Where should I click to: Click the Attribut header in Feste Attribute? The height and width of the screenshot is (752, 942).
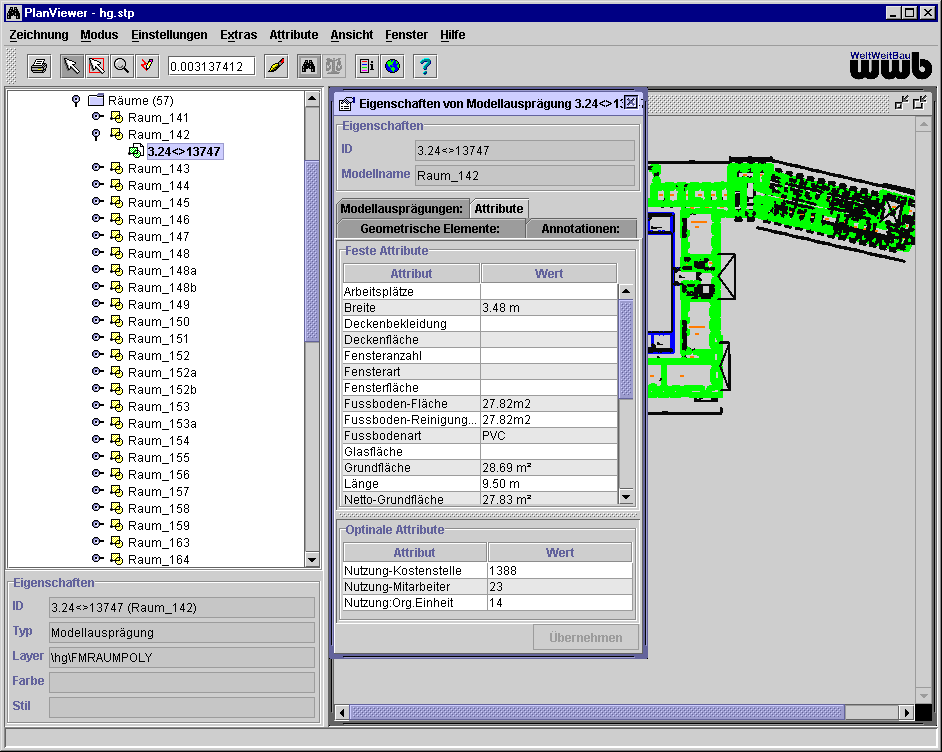point(412,273)
